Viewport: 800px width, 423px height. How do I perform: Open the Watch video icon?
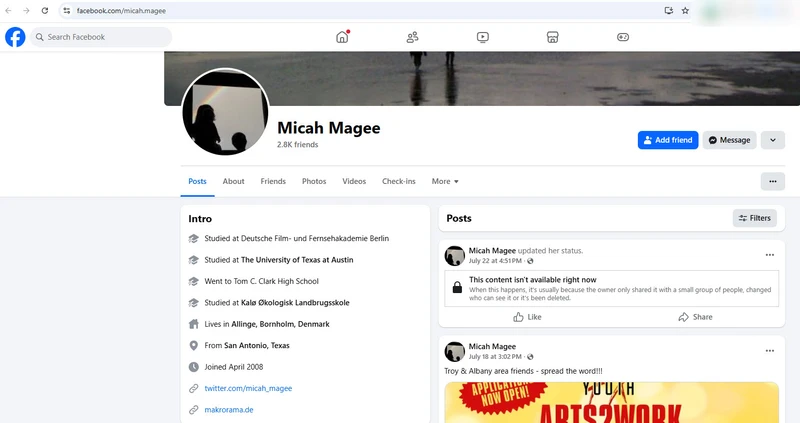click(x=483, y=37)
